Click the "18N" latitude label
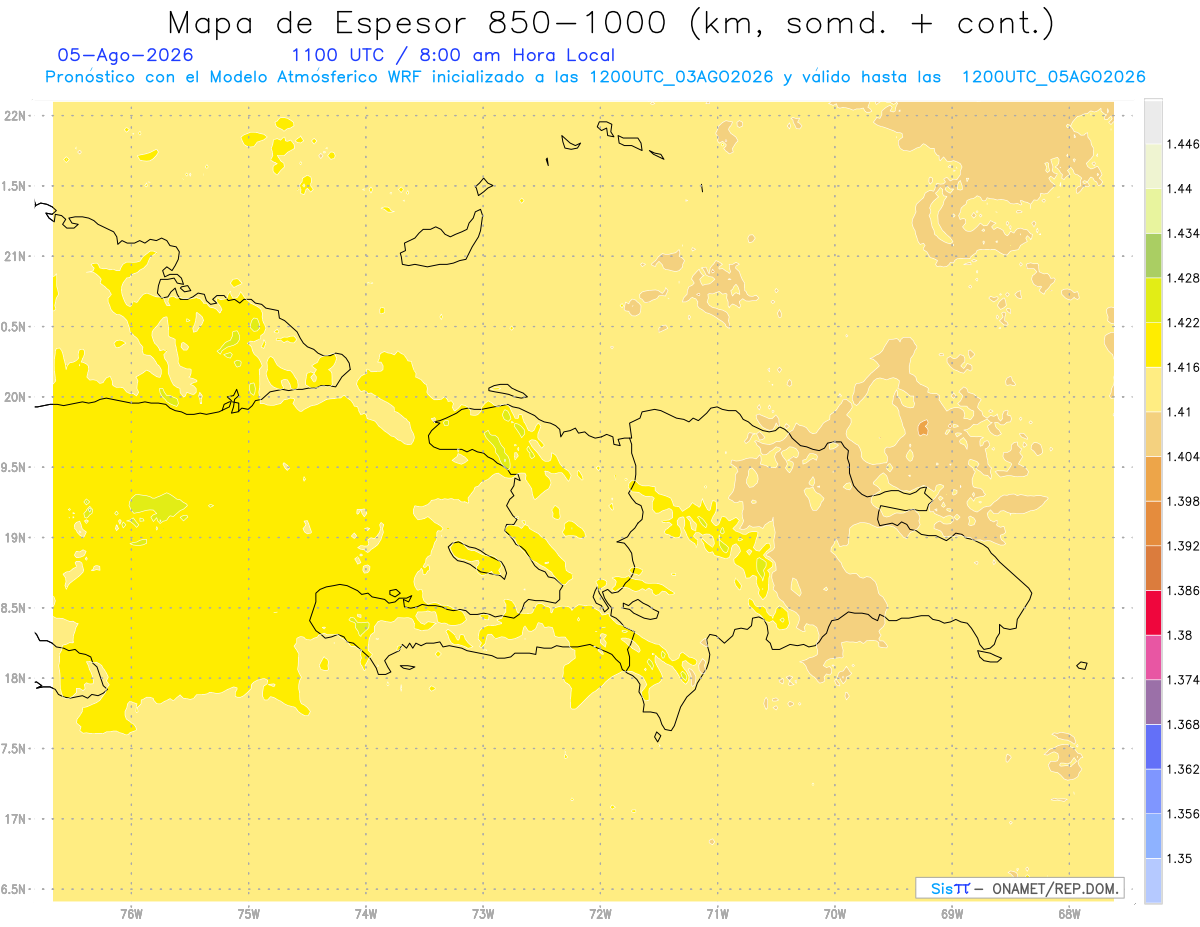 click(x=16, y=678)
